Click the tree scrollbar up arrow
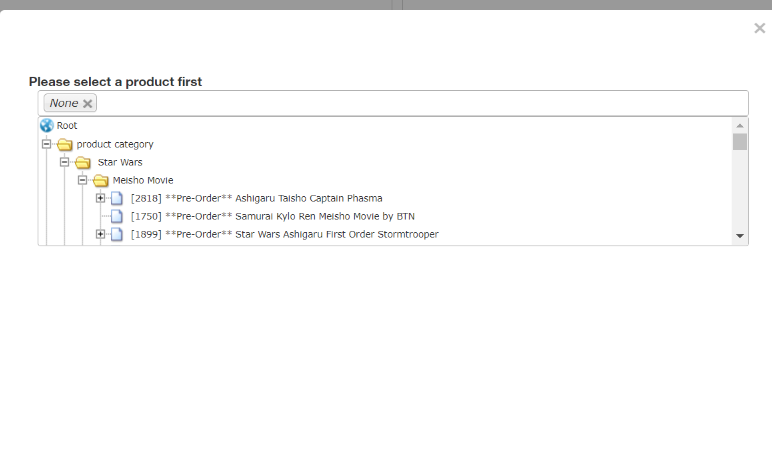 (740, 126)
